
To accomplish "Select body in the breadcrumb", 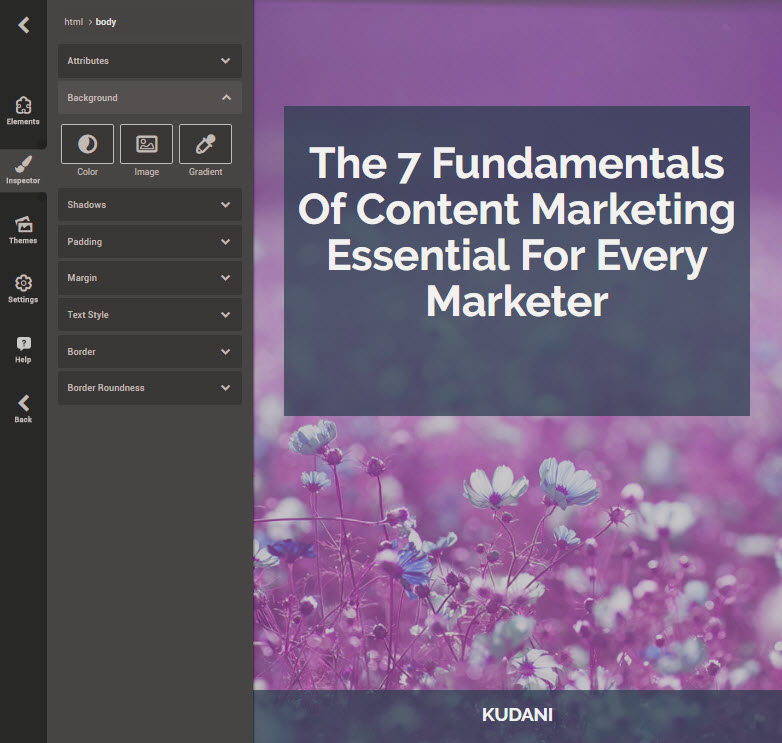I will [x=106, y=22].
